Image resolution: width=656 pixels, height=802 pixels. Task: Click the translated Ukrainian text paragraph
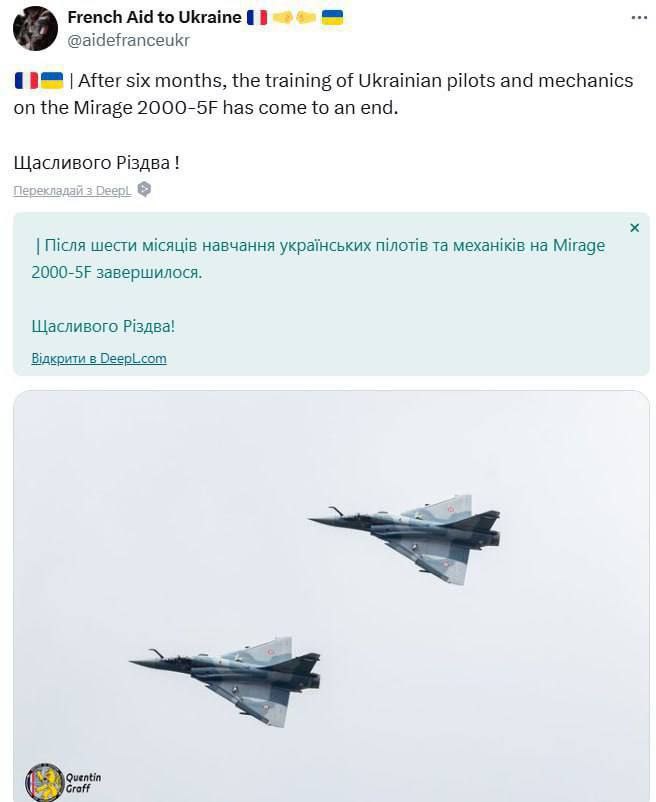319,258
